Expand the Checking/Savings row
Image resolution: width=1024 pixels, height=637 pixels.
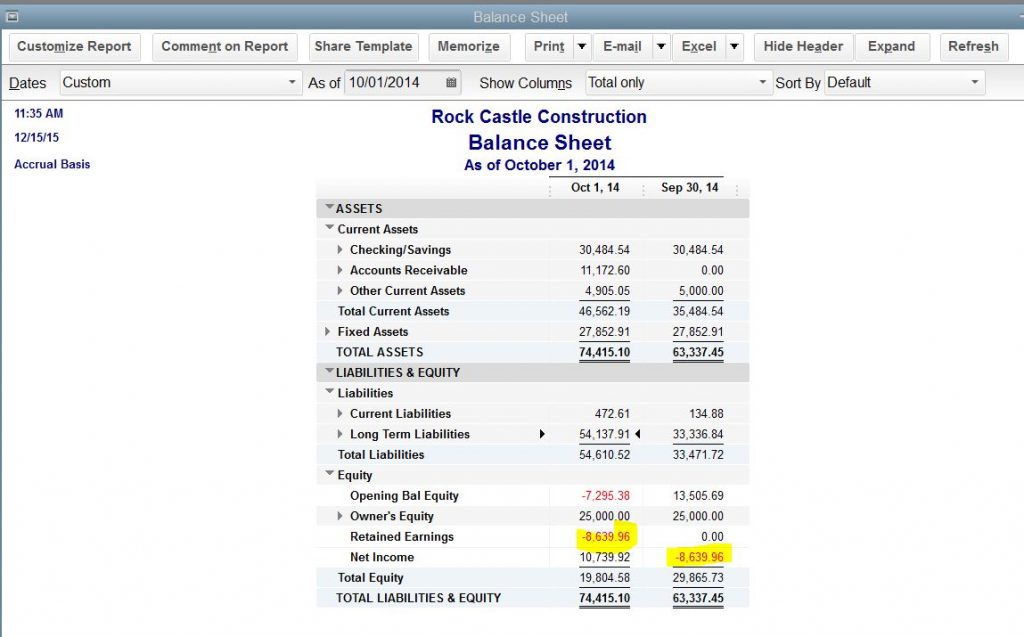coord(341,250)
